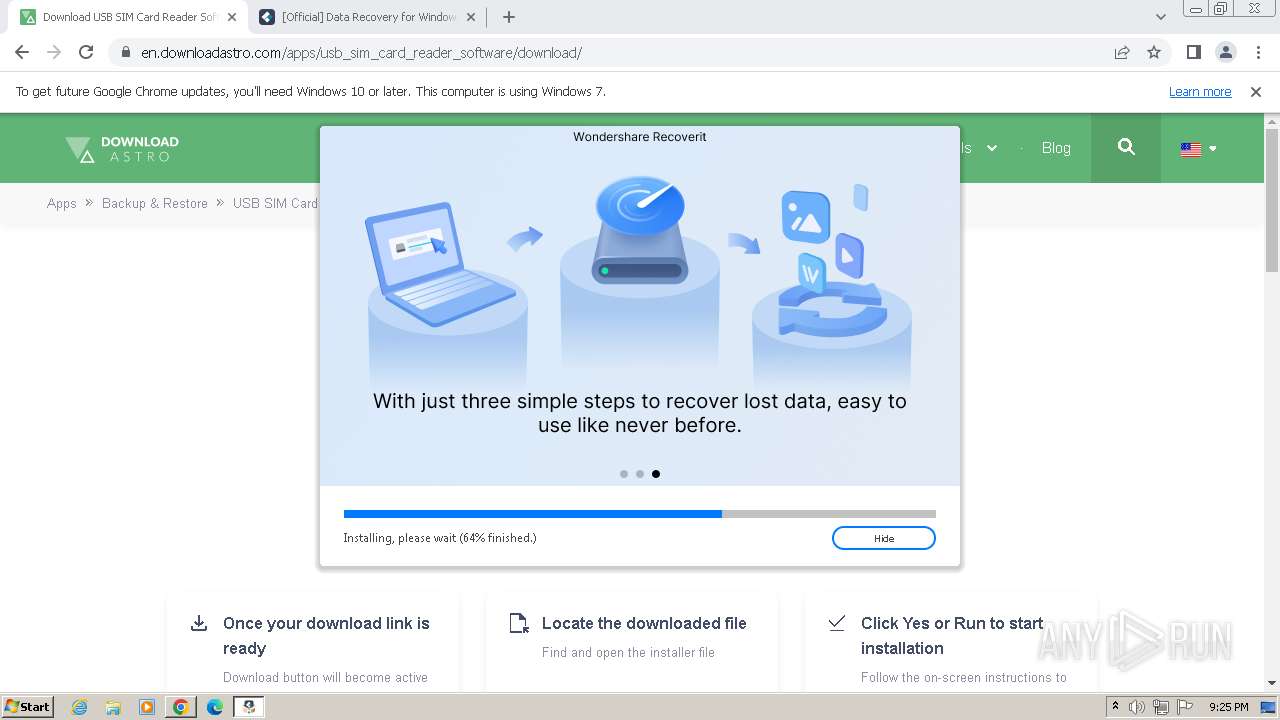
Task: Launch Internet Explorer from taskbar
Action: pos(79,707)
